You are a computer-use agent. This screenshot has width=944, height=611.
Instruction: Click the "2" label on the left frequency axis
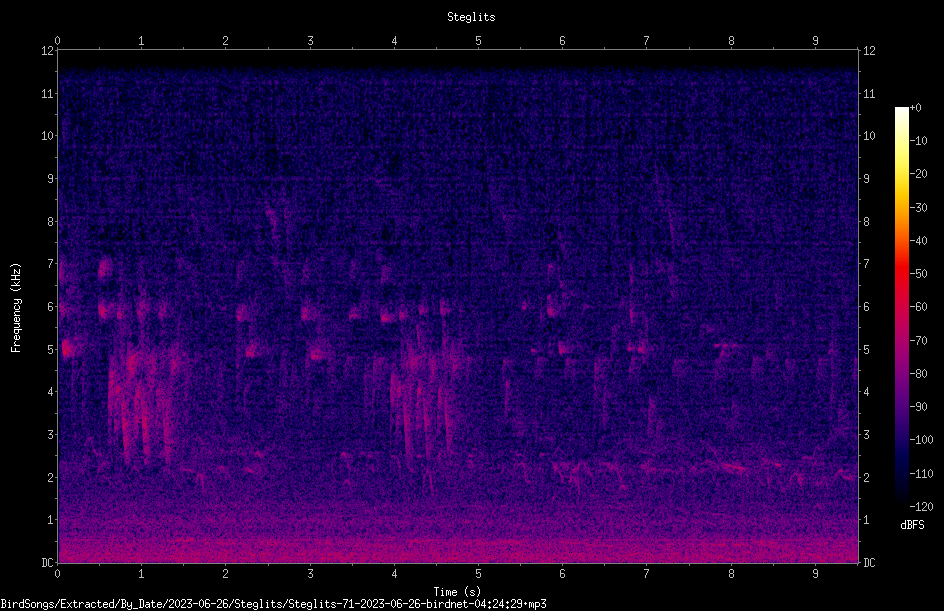(x=50, y=477)
